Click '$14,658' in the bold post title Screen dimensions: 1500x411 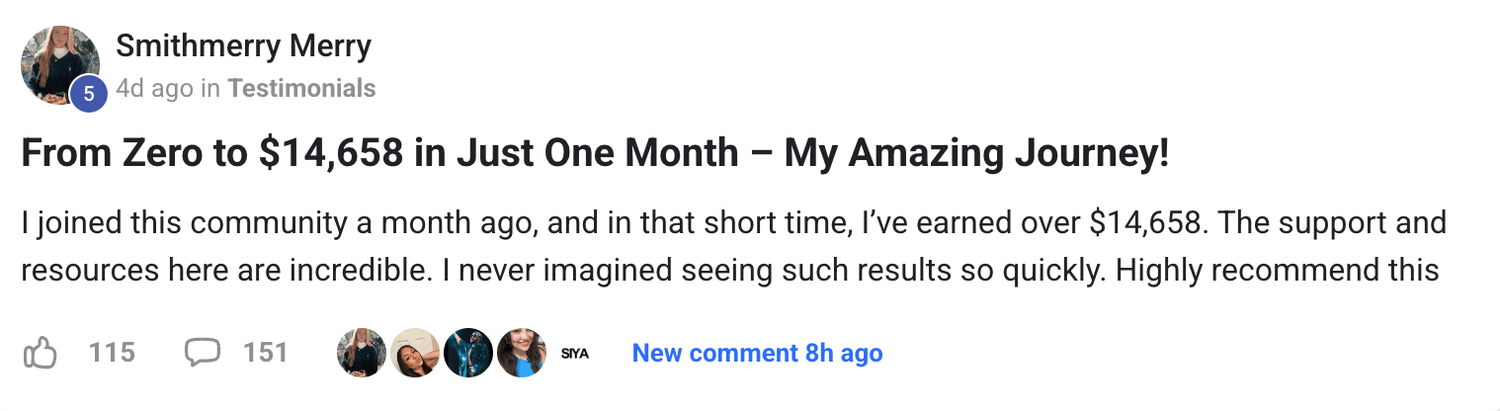[x=330, y=155]
